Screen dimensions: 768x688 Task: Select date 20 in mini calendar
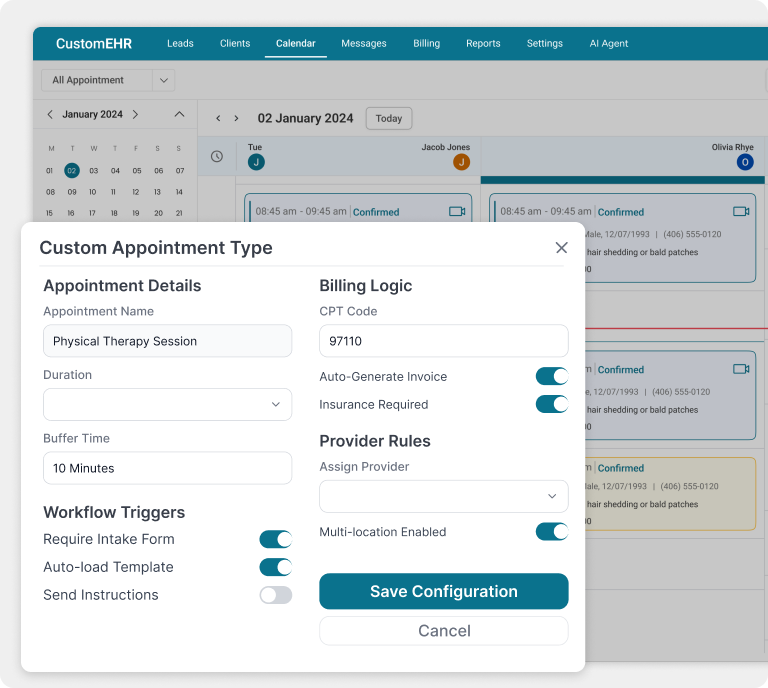point(158,213)
